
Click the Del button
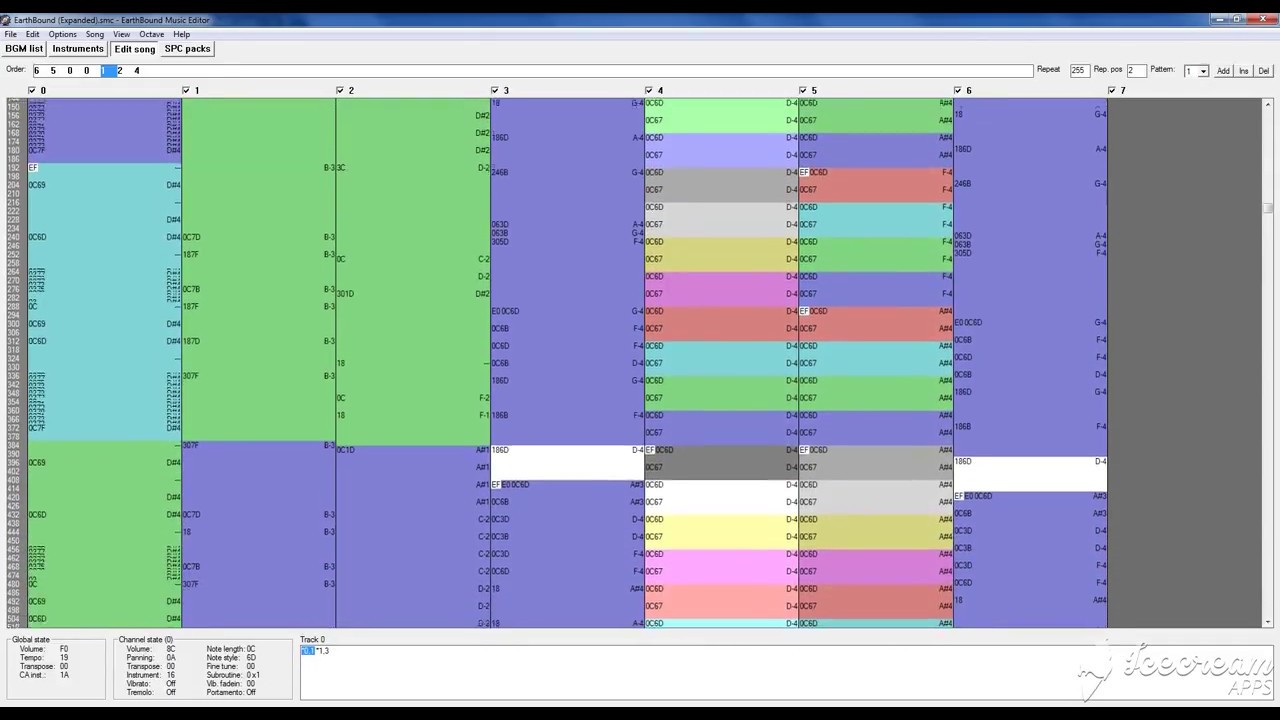tap(1263, 71)
